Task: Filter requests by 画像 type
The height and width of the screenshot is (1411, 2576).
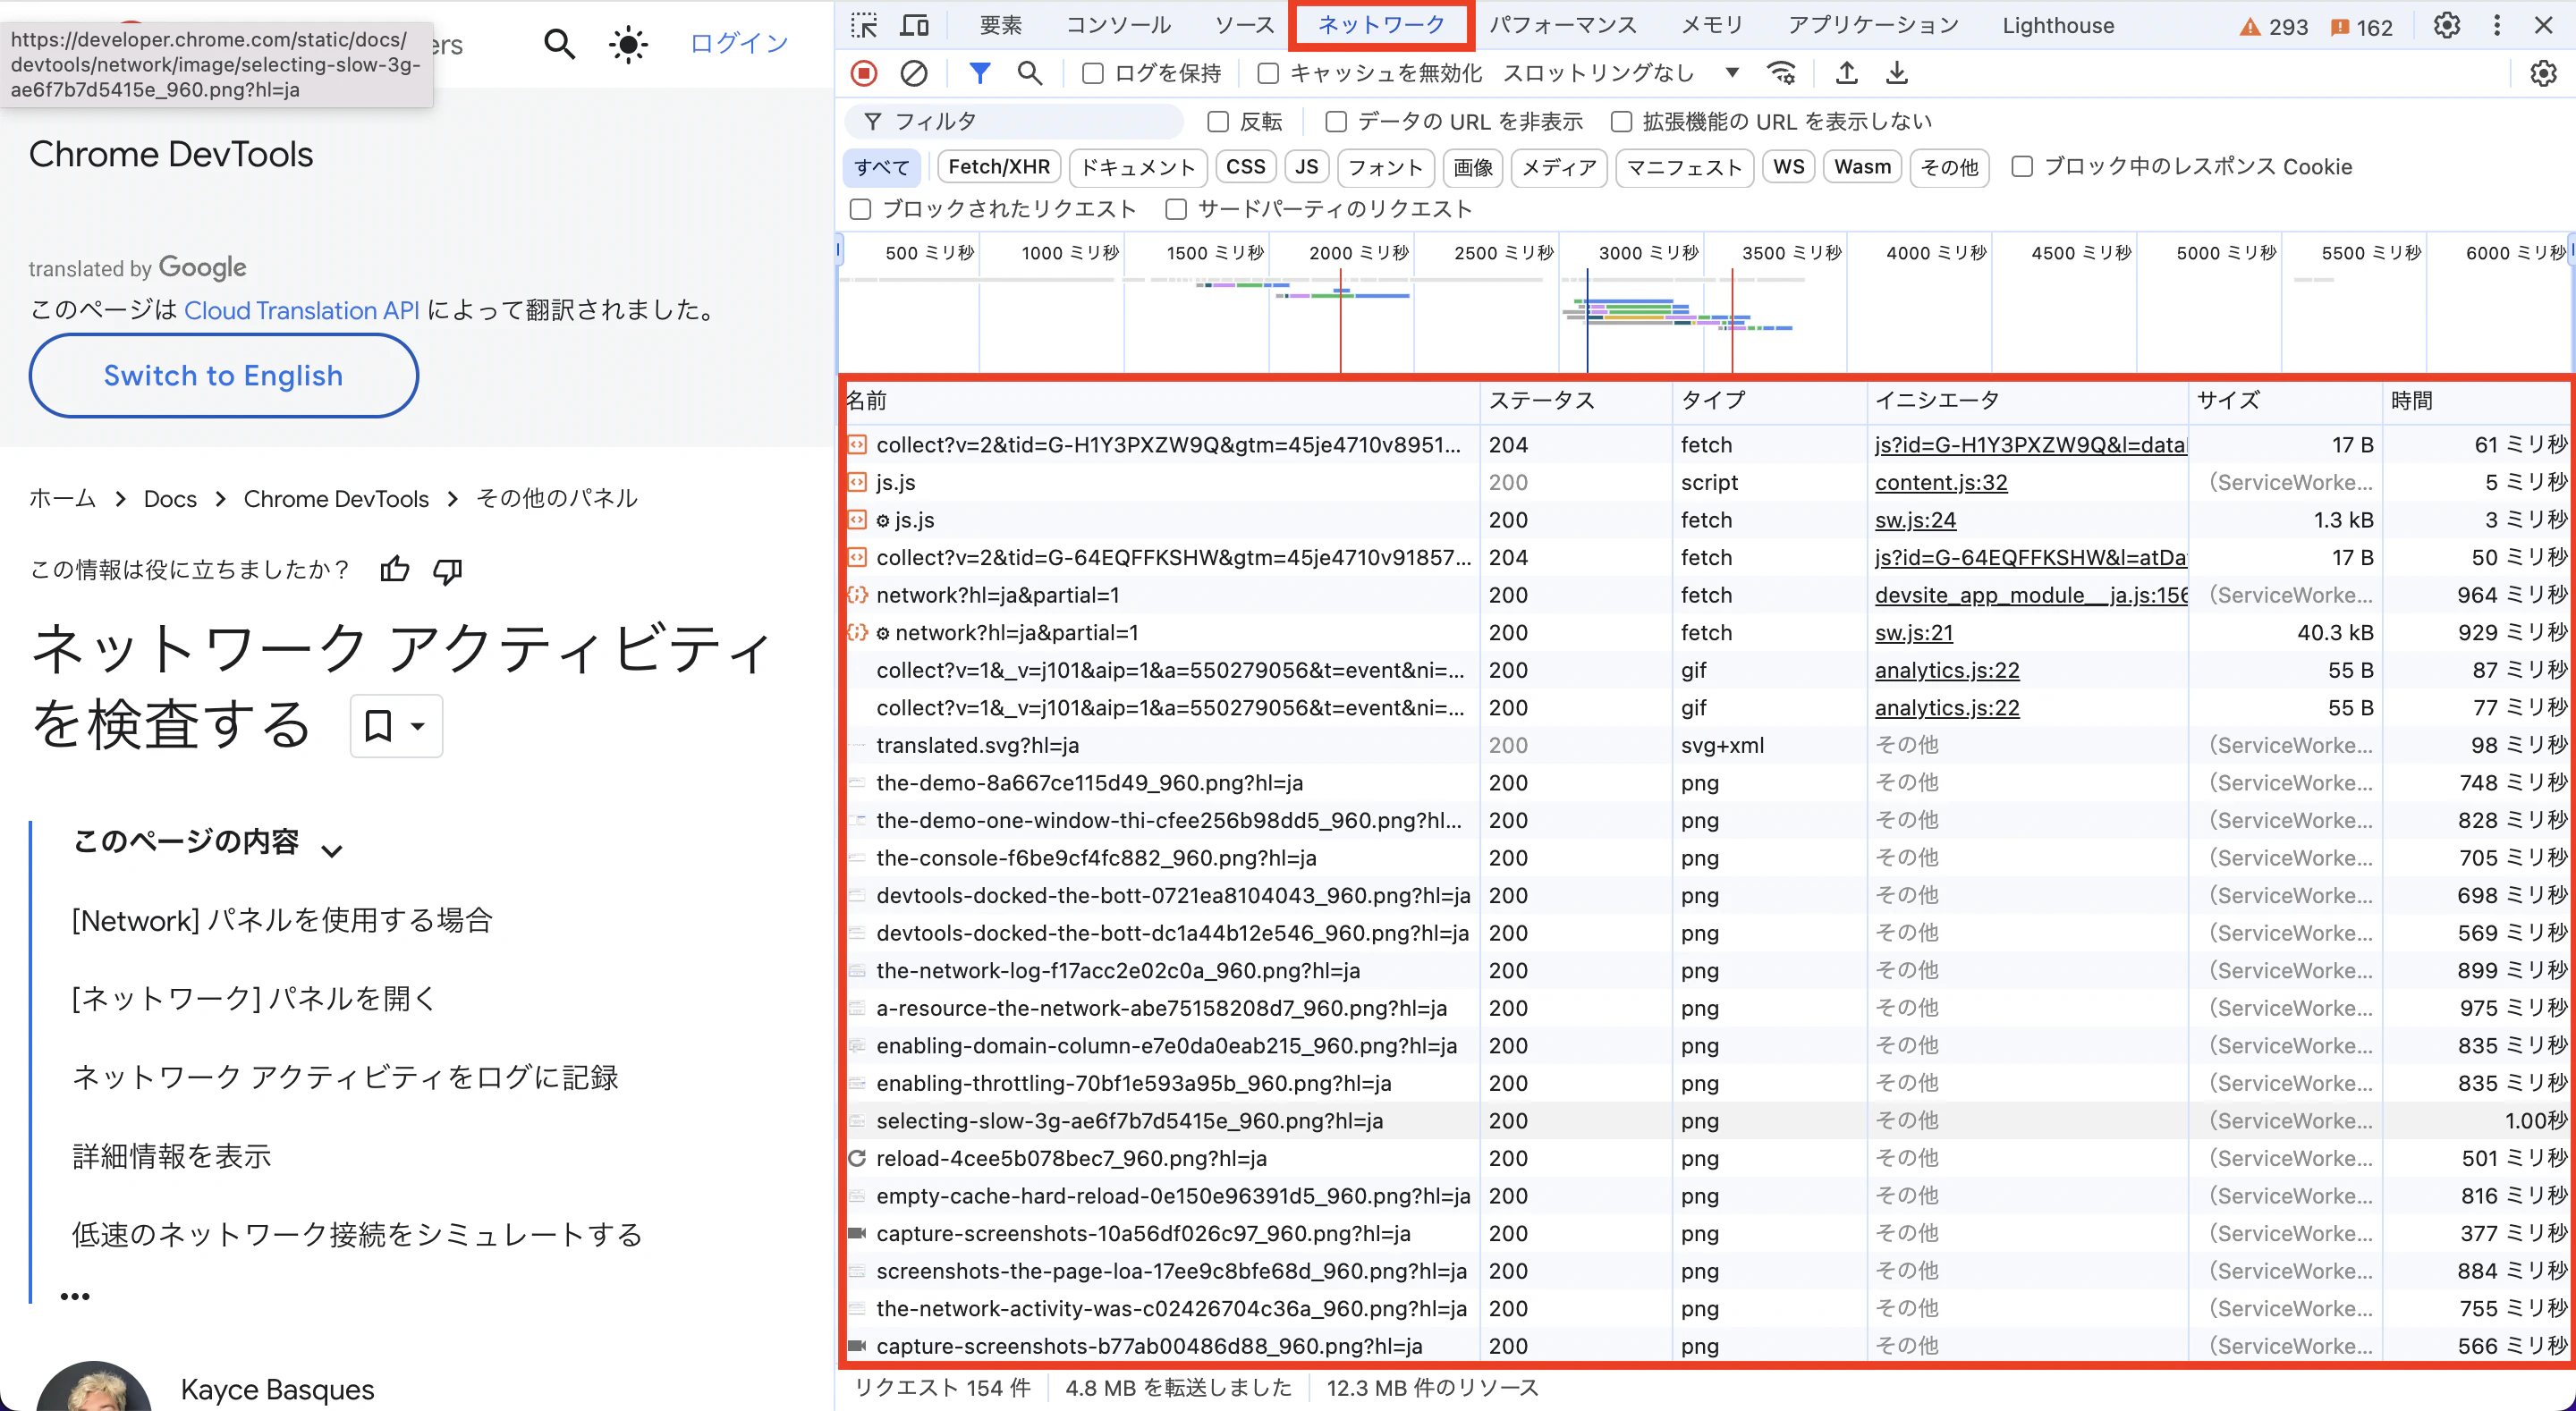Action: [1473, 167]
